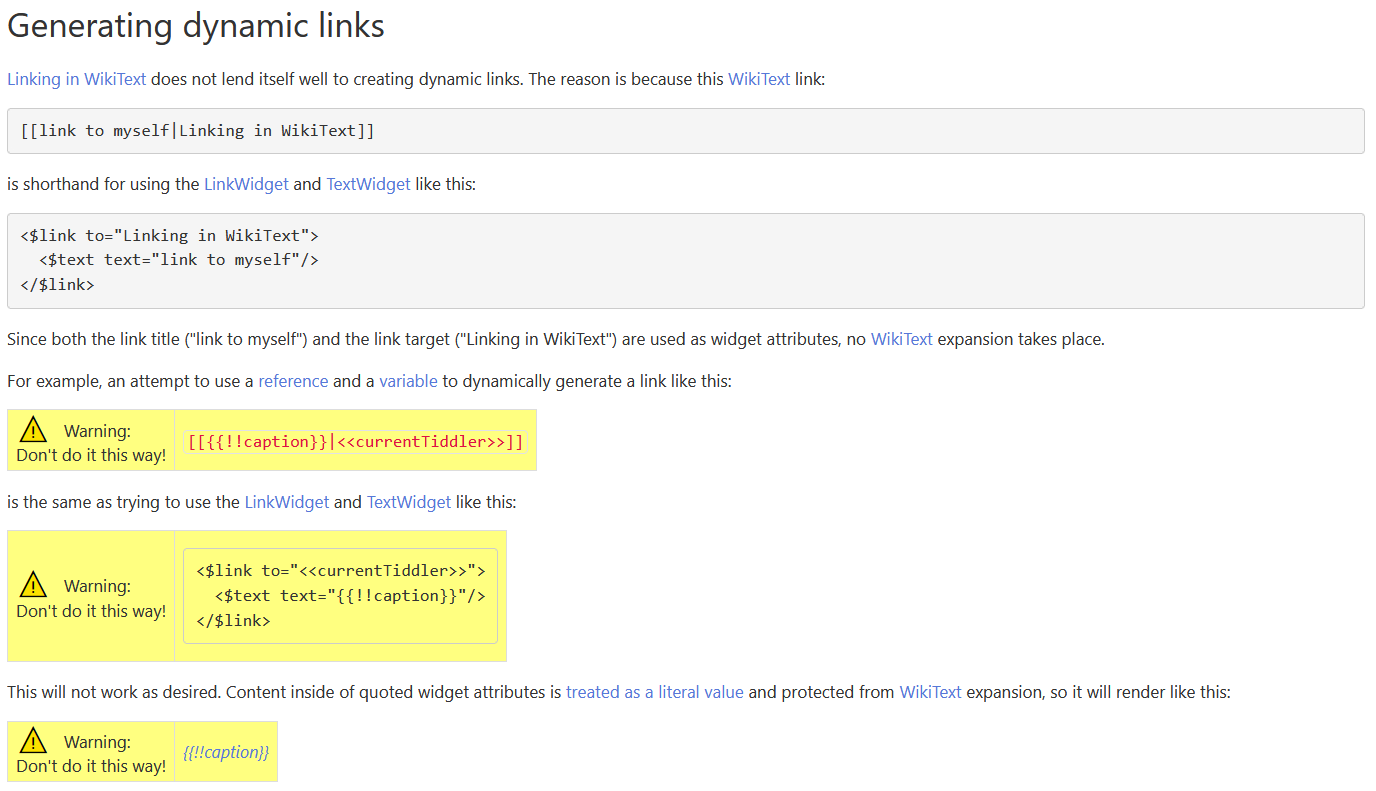
Task: Click the gray code block starting '<$link to="Linking'
Action: click(685, 260)
